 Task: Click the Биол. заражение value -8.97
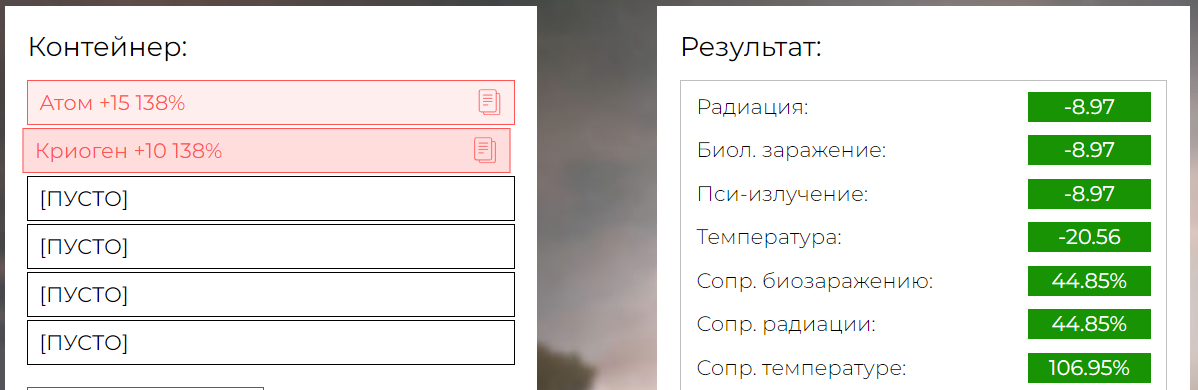1089,151
